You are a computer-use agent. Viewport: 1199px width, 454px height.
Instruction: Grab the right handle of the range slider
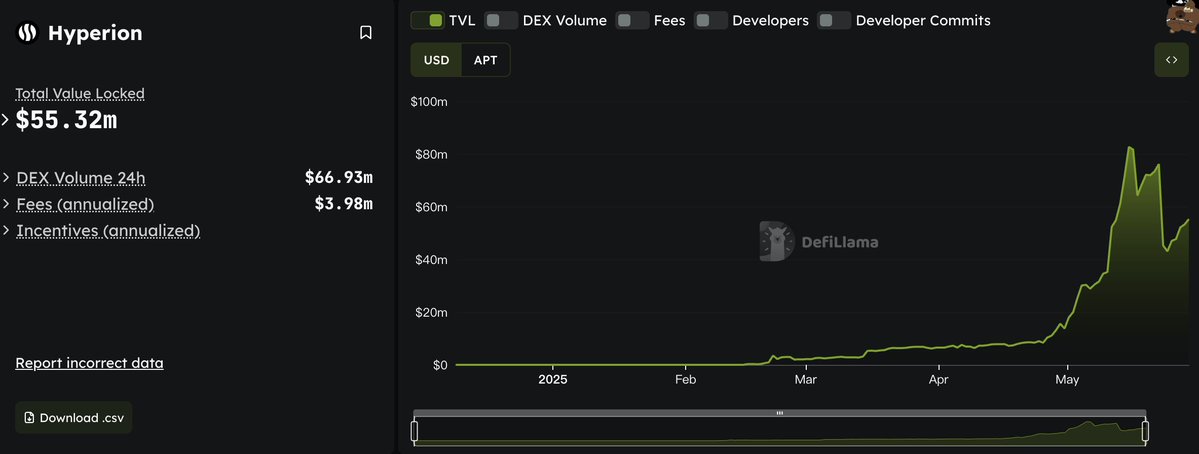pos(1145,432)
